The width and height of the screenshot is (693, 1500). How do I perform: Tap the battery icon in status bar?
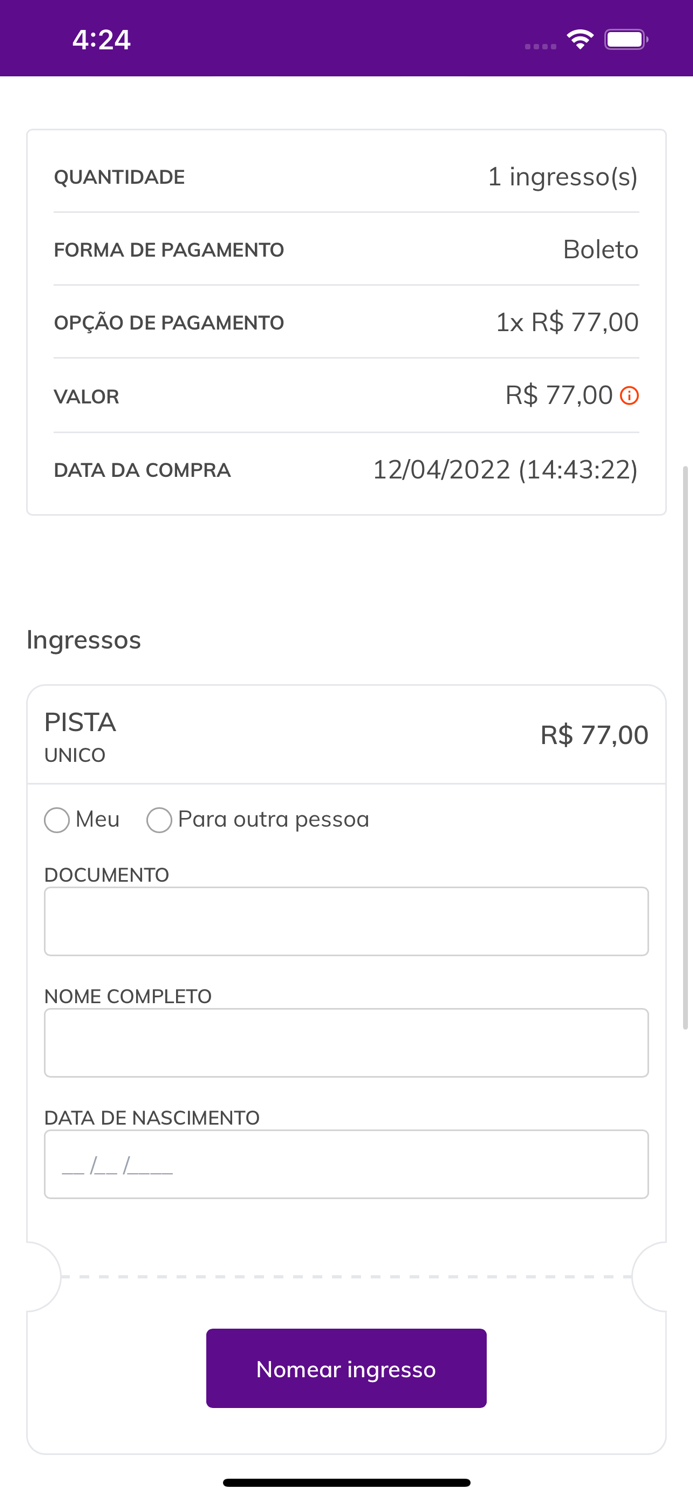[x=625, y=40]
